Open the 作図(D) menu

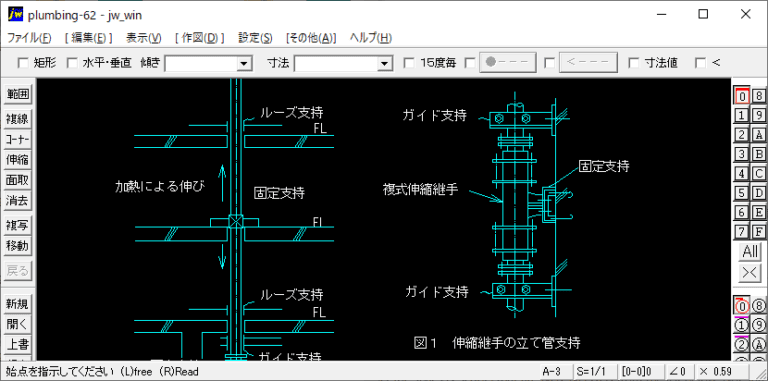tap(199, 38)
